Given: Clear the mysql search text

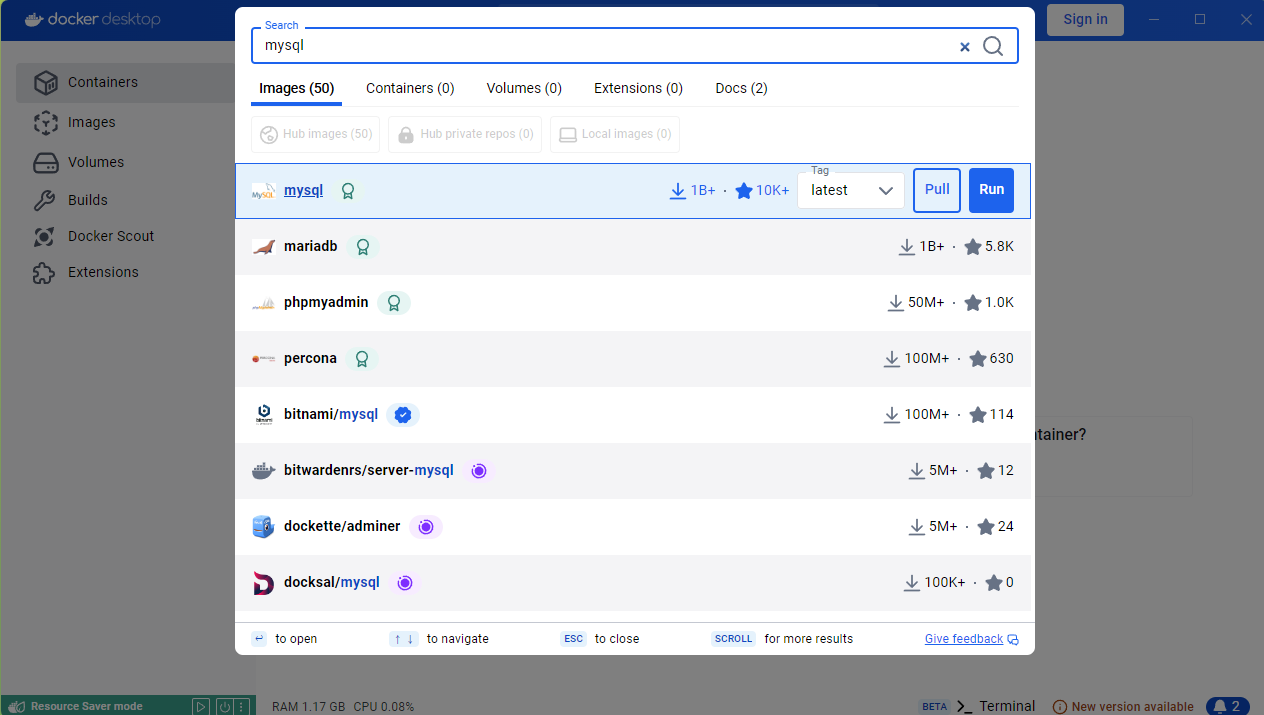Looking at the screenshot, I should [965, 47].
